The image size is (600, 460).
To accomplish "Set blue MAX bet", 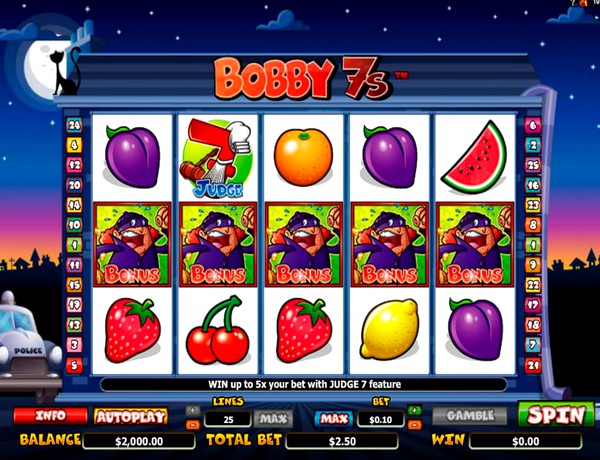I will coord(334,419).
